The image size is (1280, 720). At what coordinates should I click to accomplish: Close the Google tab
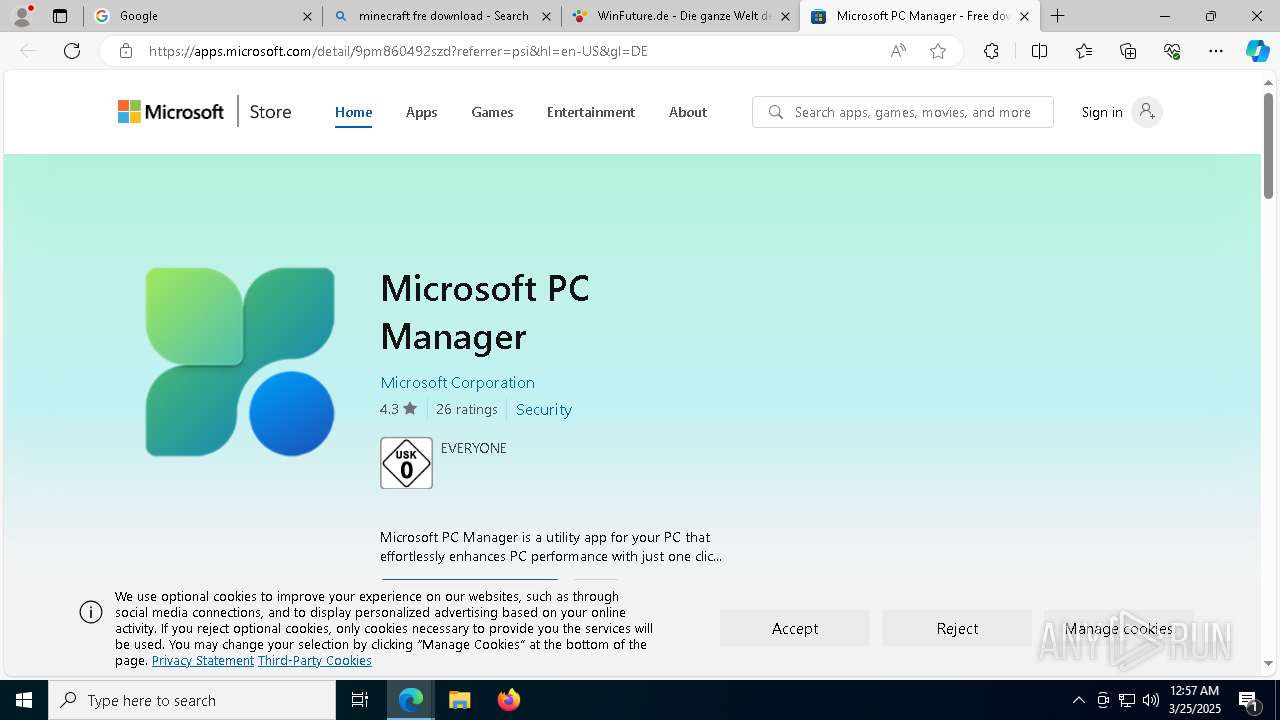307,16
